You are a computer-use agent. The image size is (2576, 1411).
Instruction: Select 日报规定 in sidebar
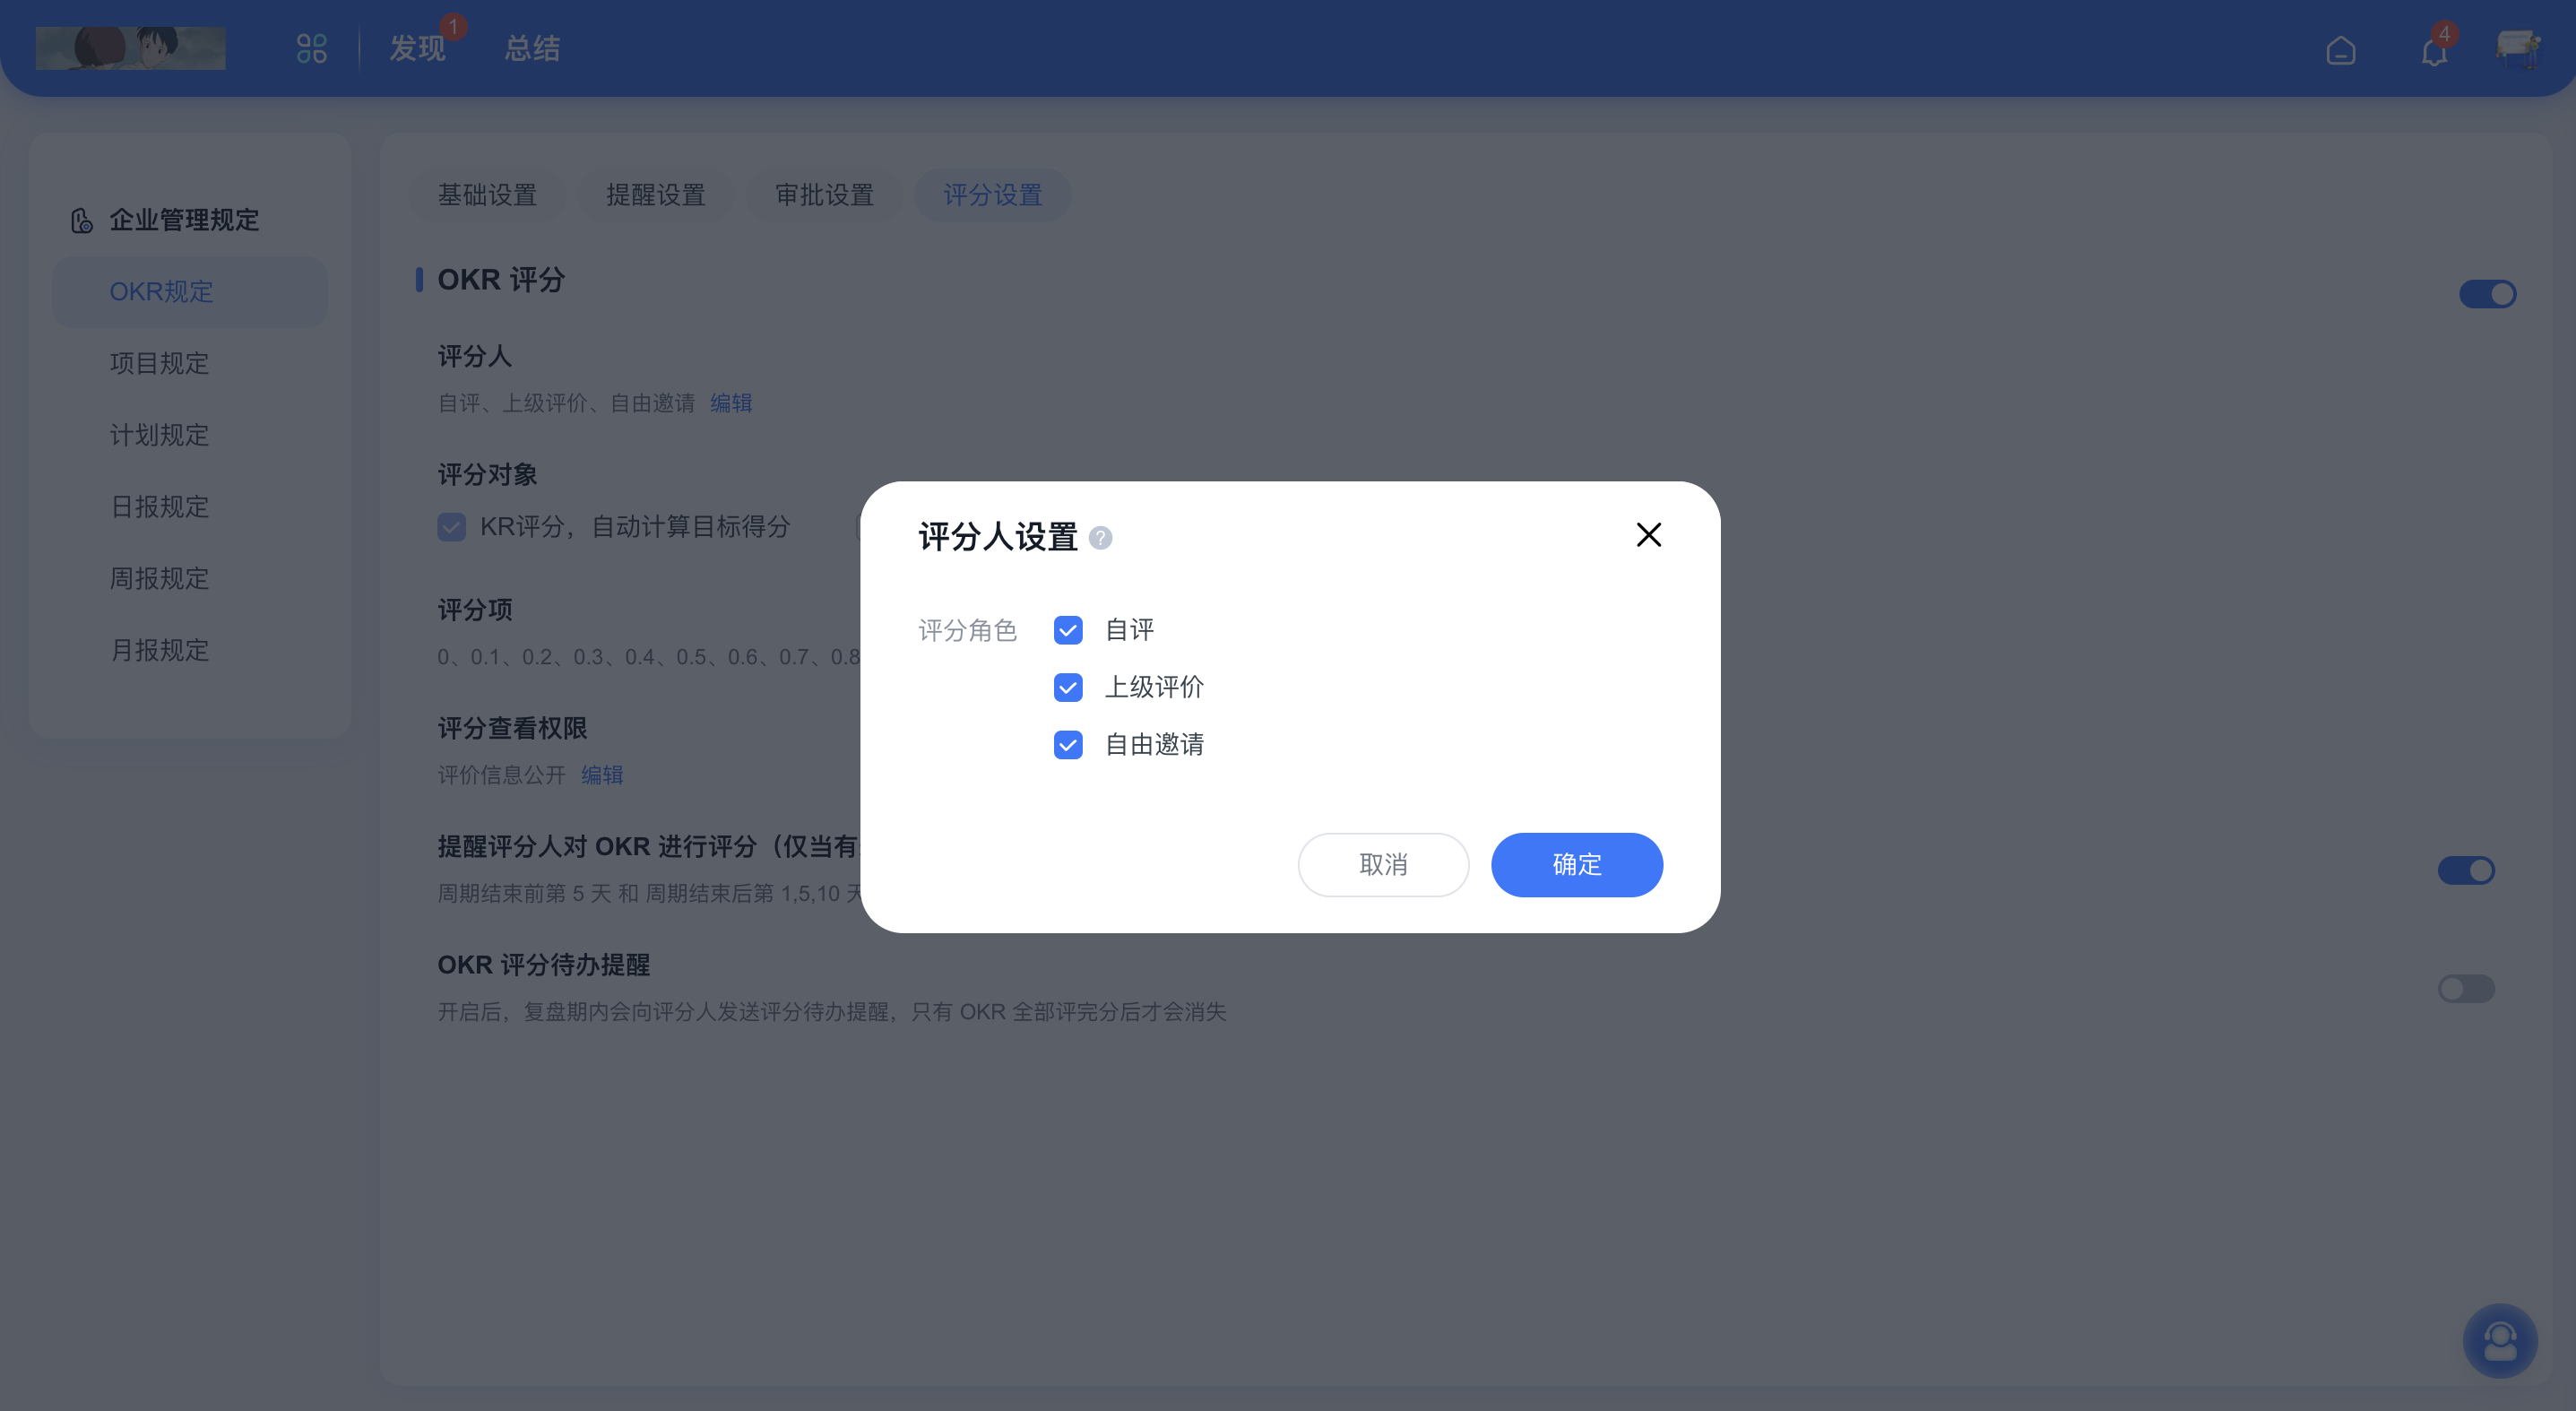(190, 507)
